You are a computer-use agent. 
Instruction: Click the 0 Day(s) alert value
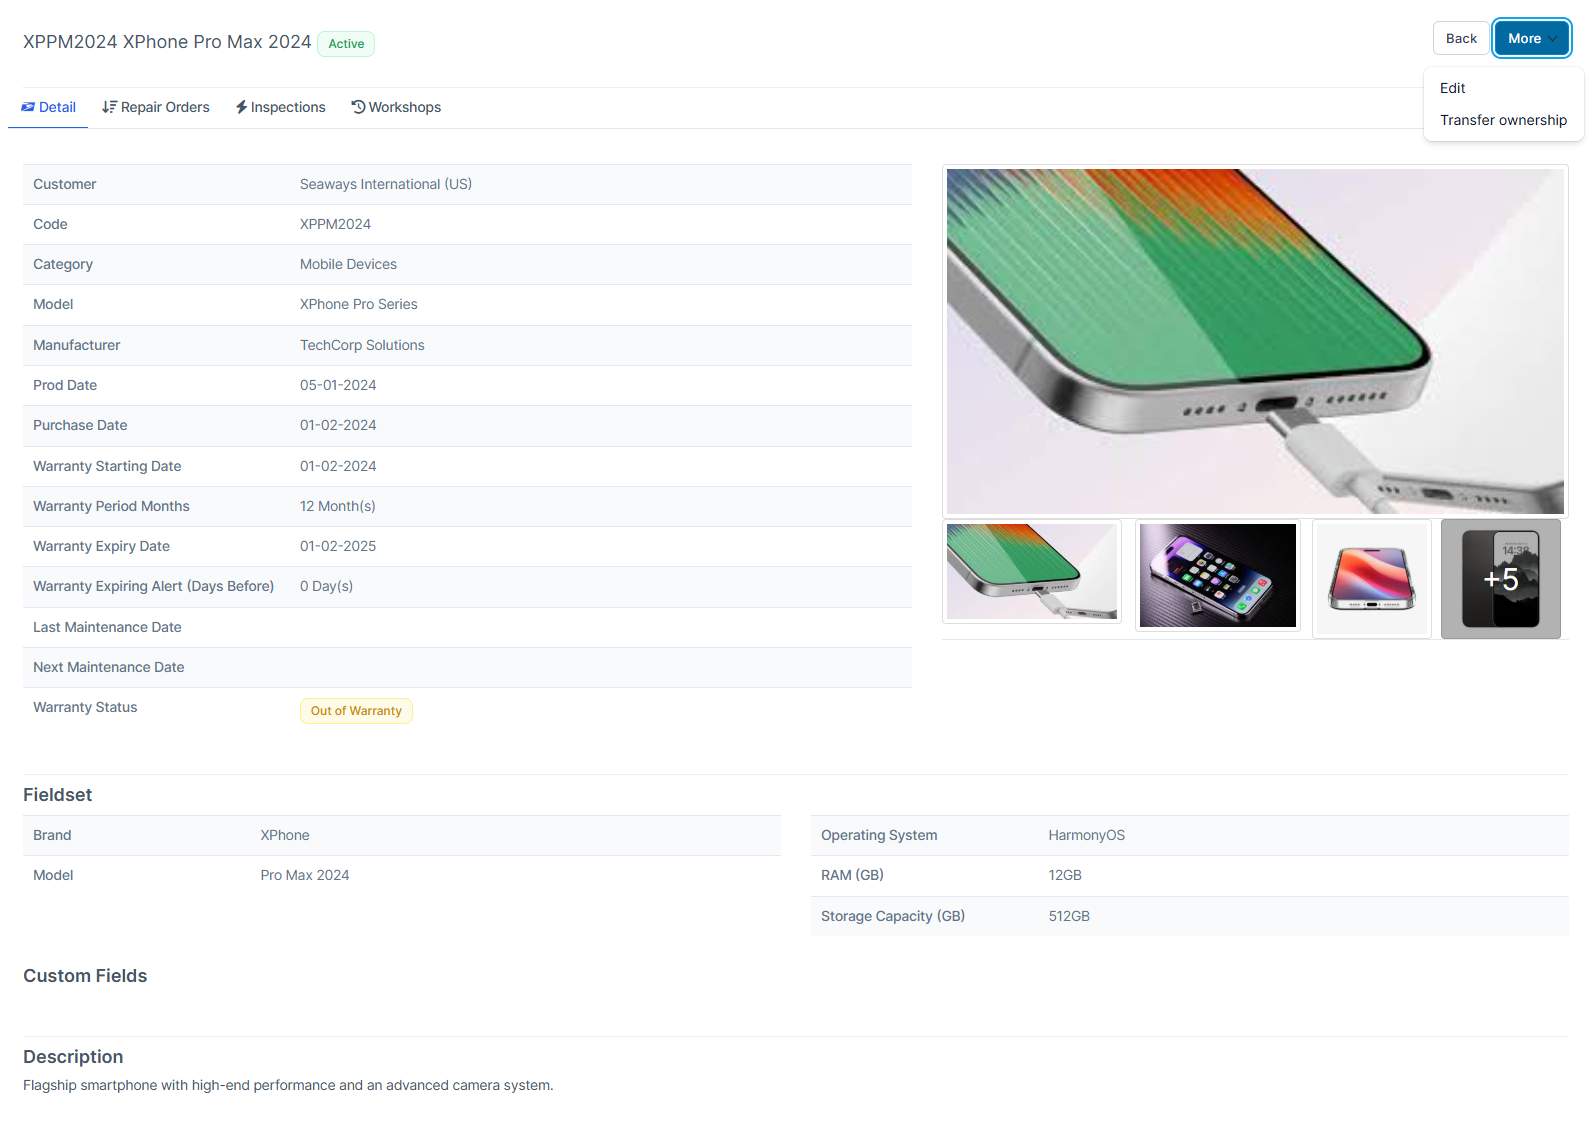pyautogui.click(x=326, y=586)
